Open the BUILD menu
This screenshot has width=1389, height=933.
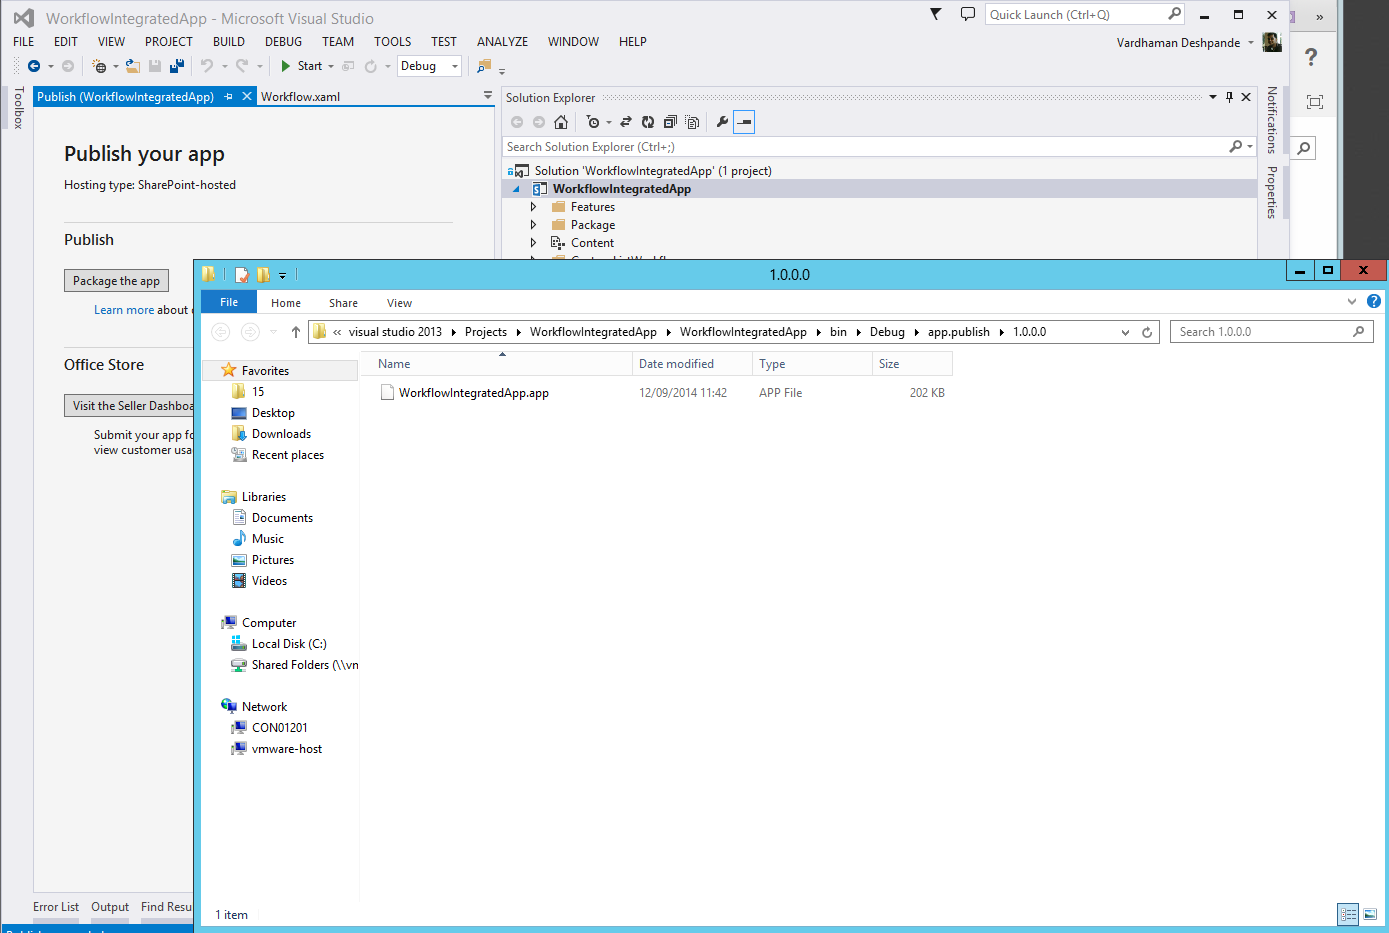(229, 42)
